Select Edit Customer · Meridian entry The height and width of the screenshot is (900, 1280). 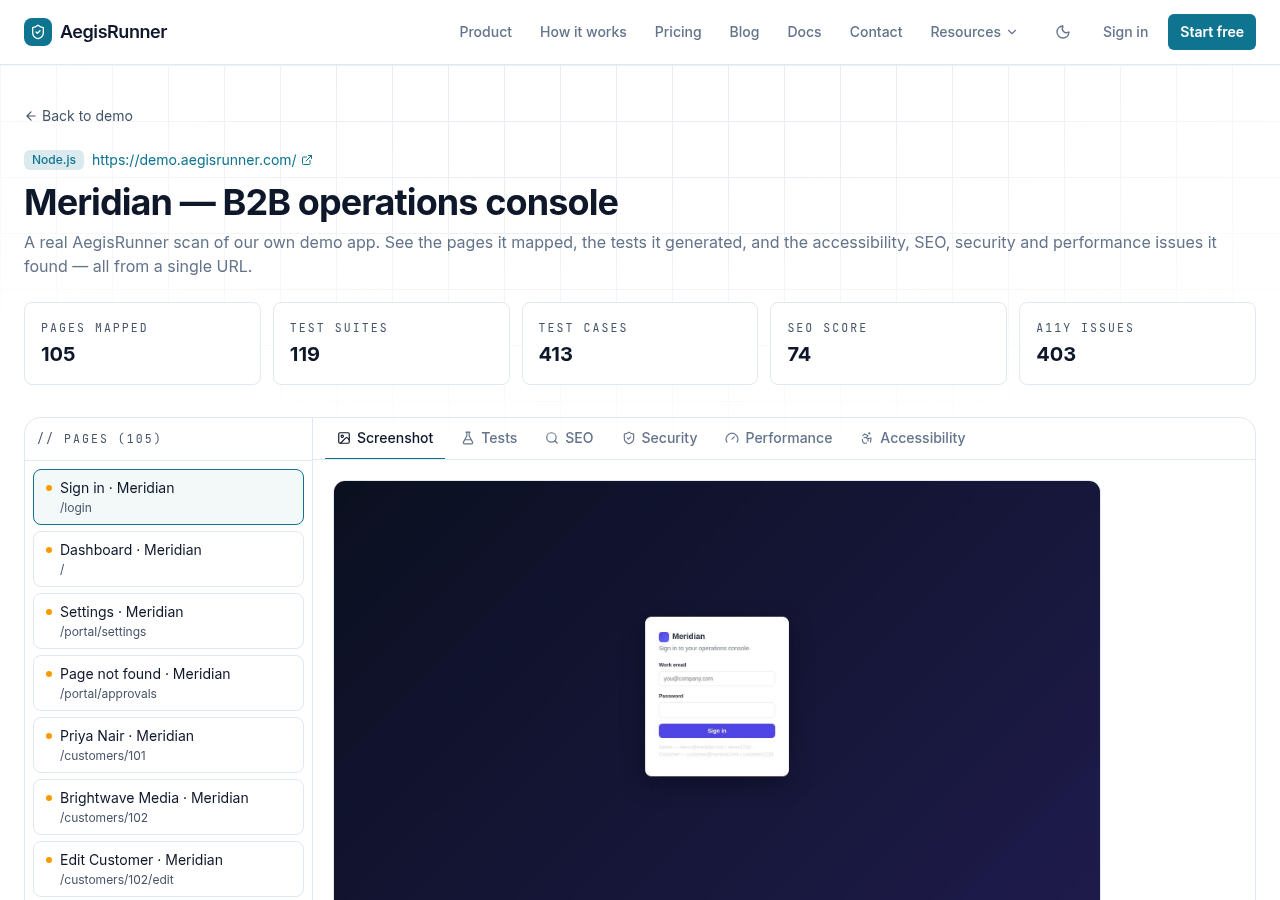click(168, 869)
